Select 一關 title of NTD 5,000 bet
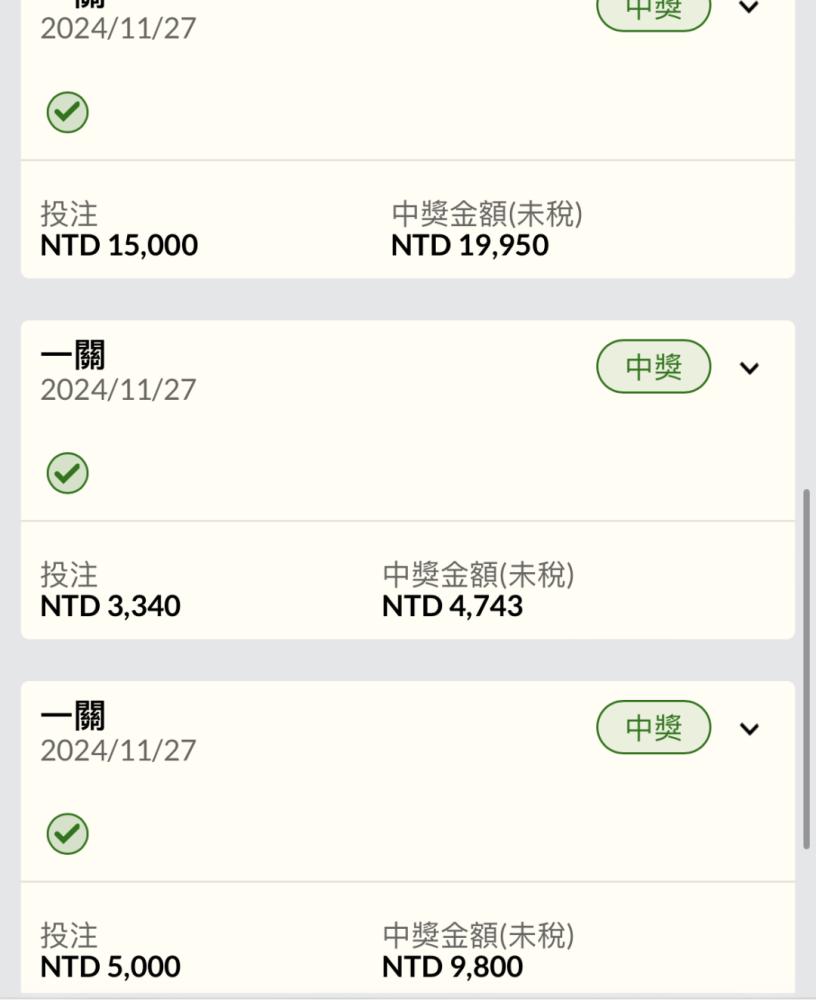Screen dimensions: 816x1000 (73, 716)
